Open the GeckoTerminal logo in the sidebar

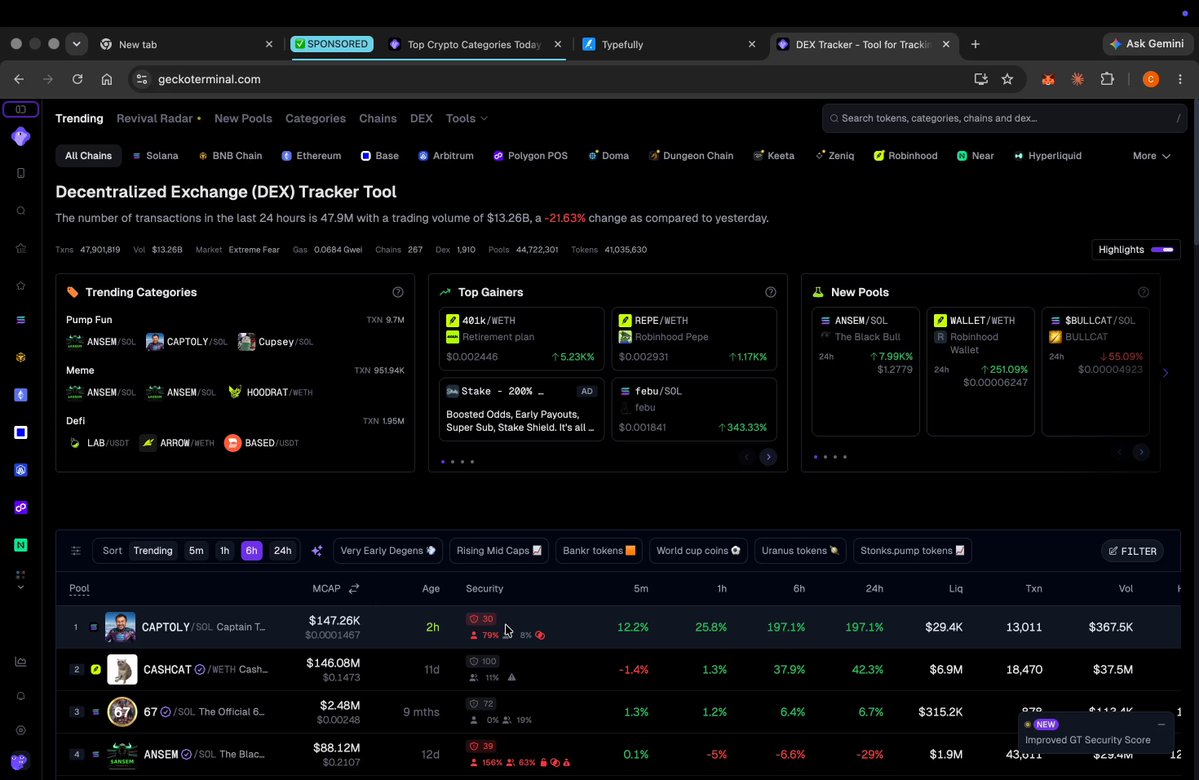point(21,137)
